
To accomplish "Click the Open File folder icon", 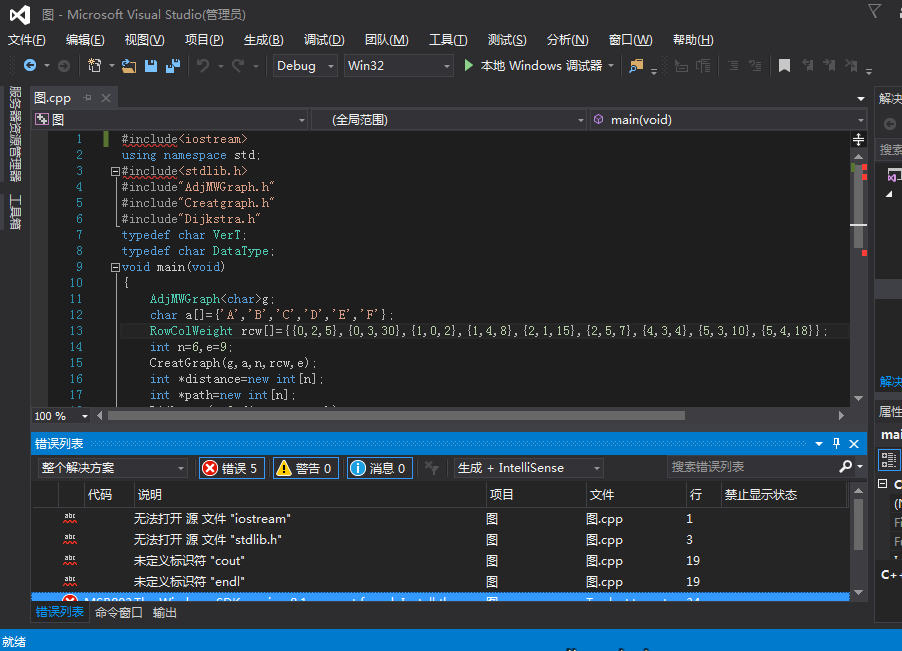I will 128,65.
